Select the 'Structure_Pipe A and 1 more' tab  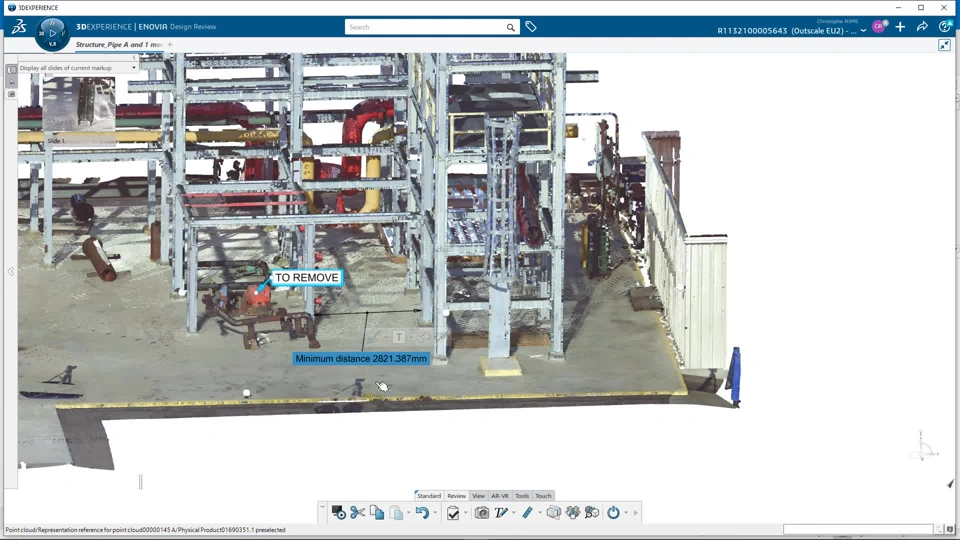tap(119, 45)
